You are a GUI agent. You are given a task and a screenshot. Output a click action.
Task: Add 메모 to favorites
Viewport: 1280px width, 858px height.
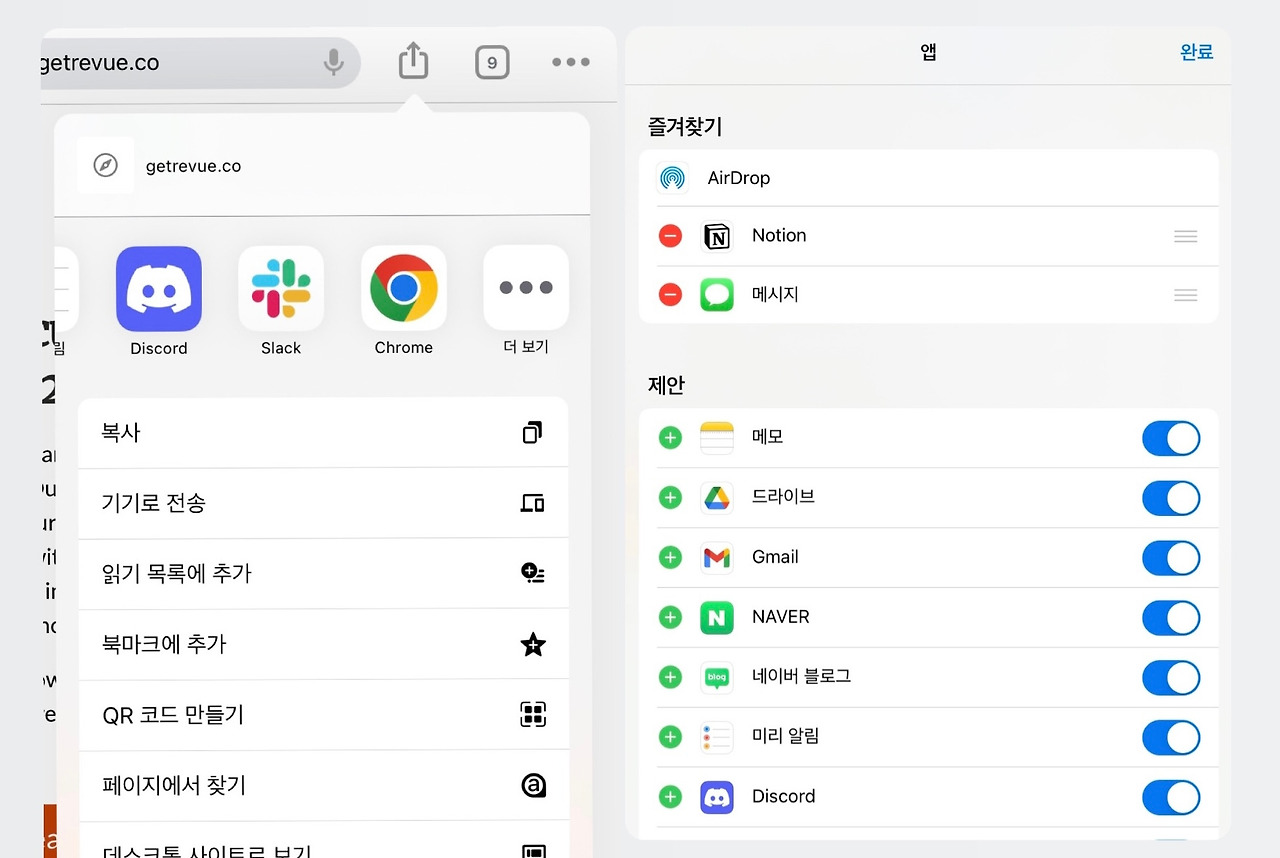(670, 438)
